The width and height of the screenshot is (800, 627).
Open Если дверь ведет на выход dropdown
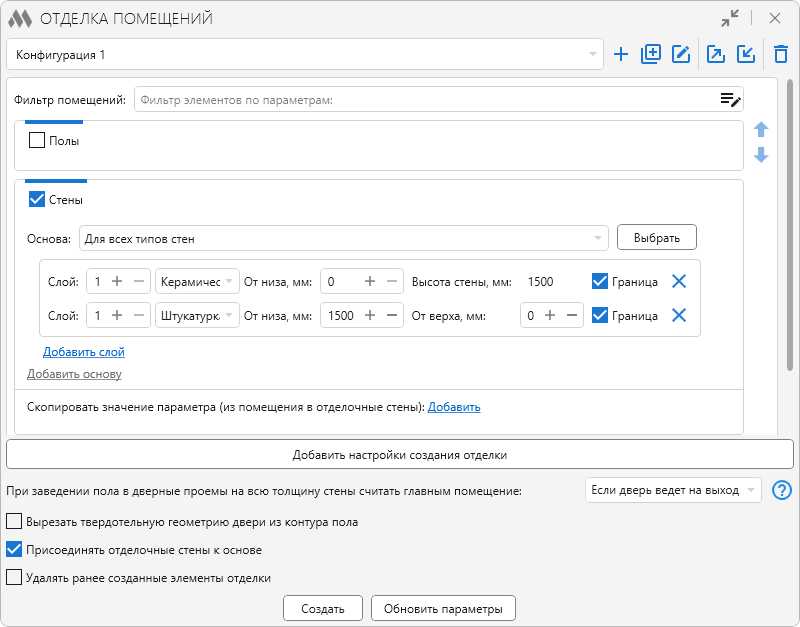pos(673,490)
